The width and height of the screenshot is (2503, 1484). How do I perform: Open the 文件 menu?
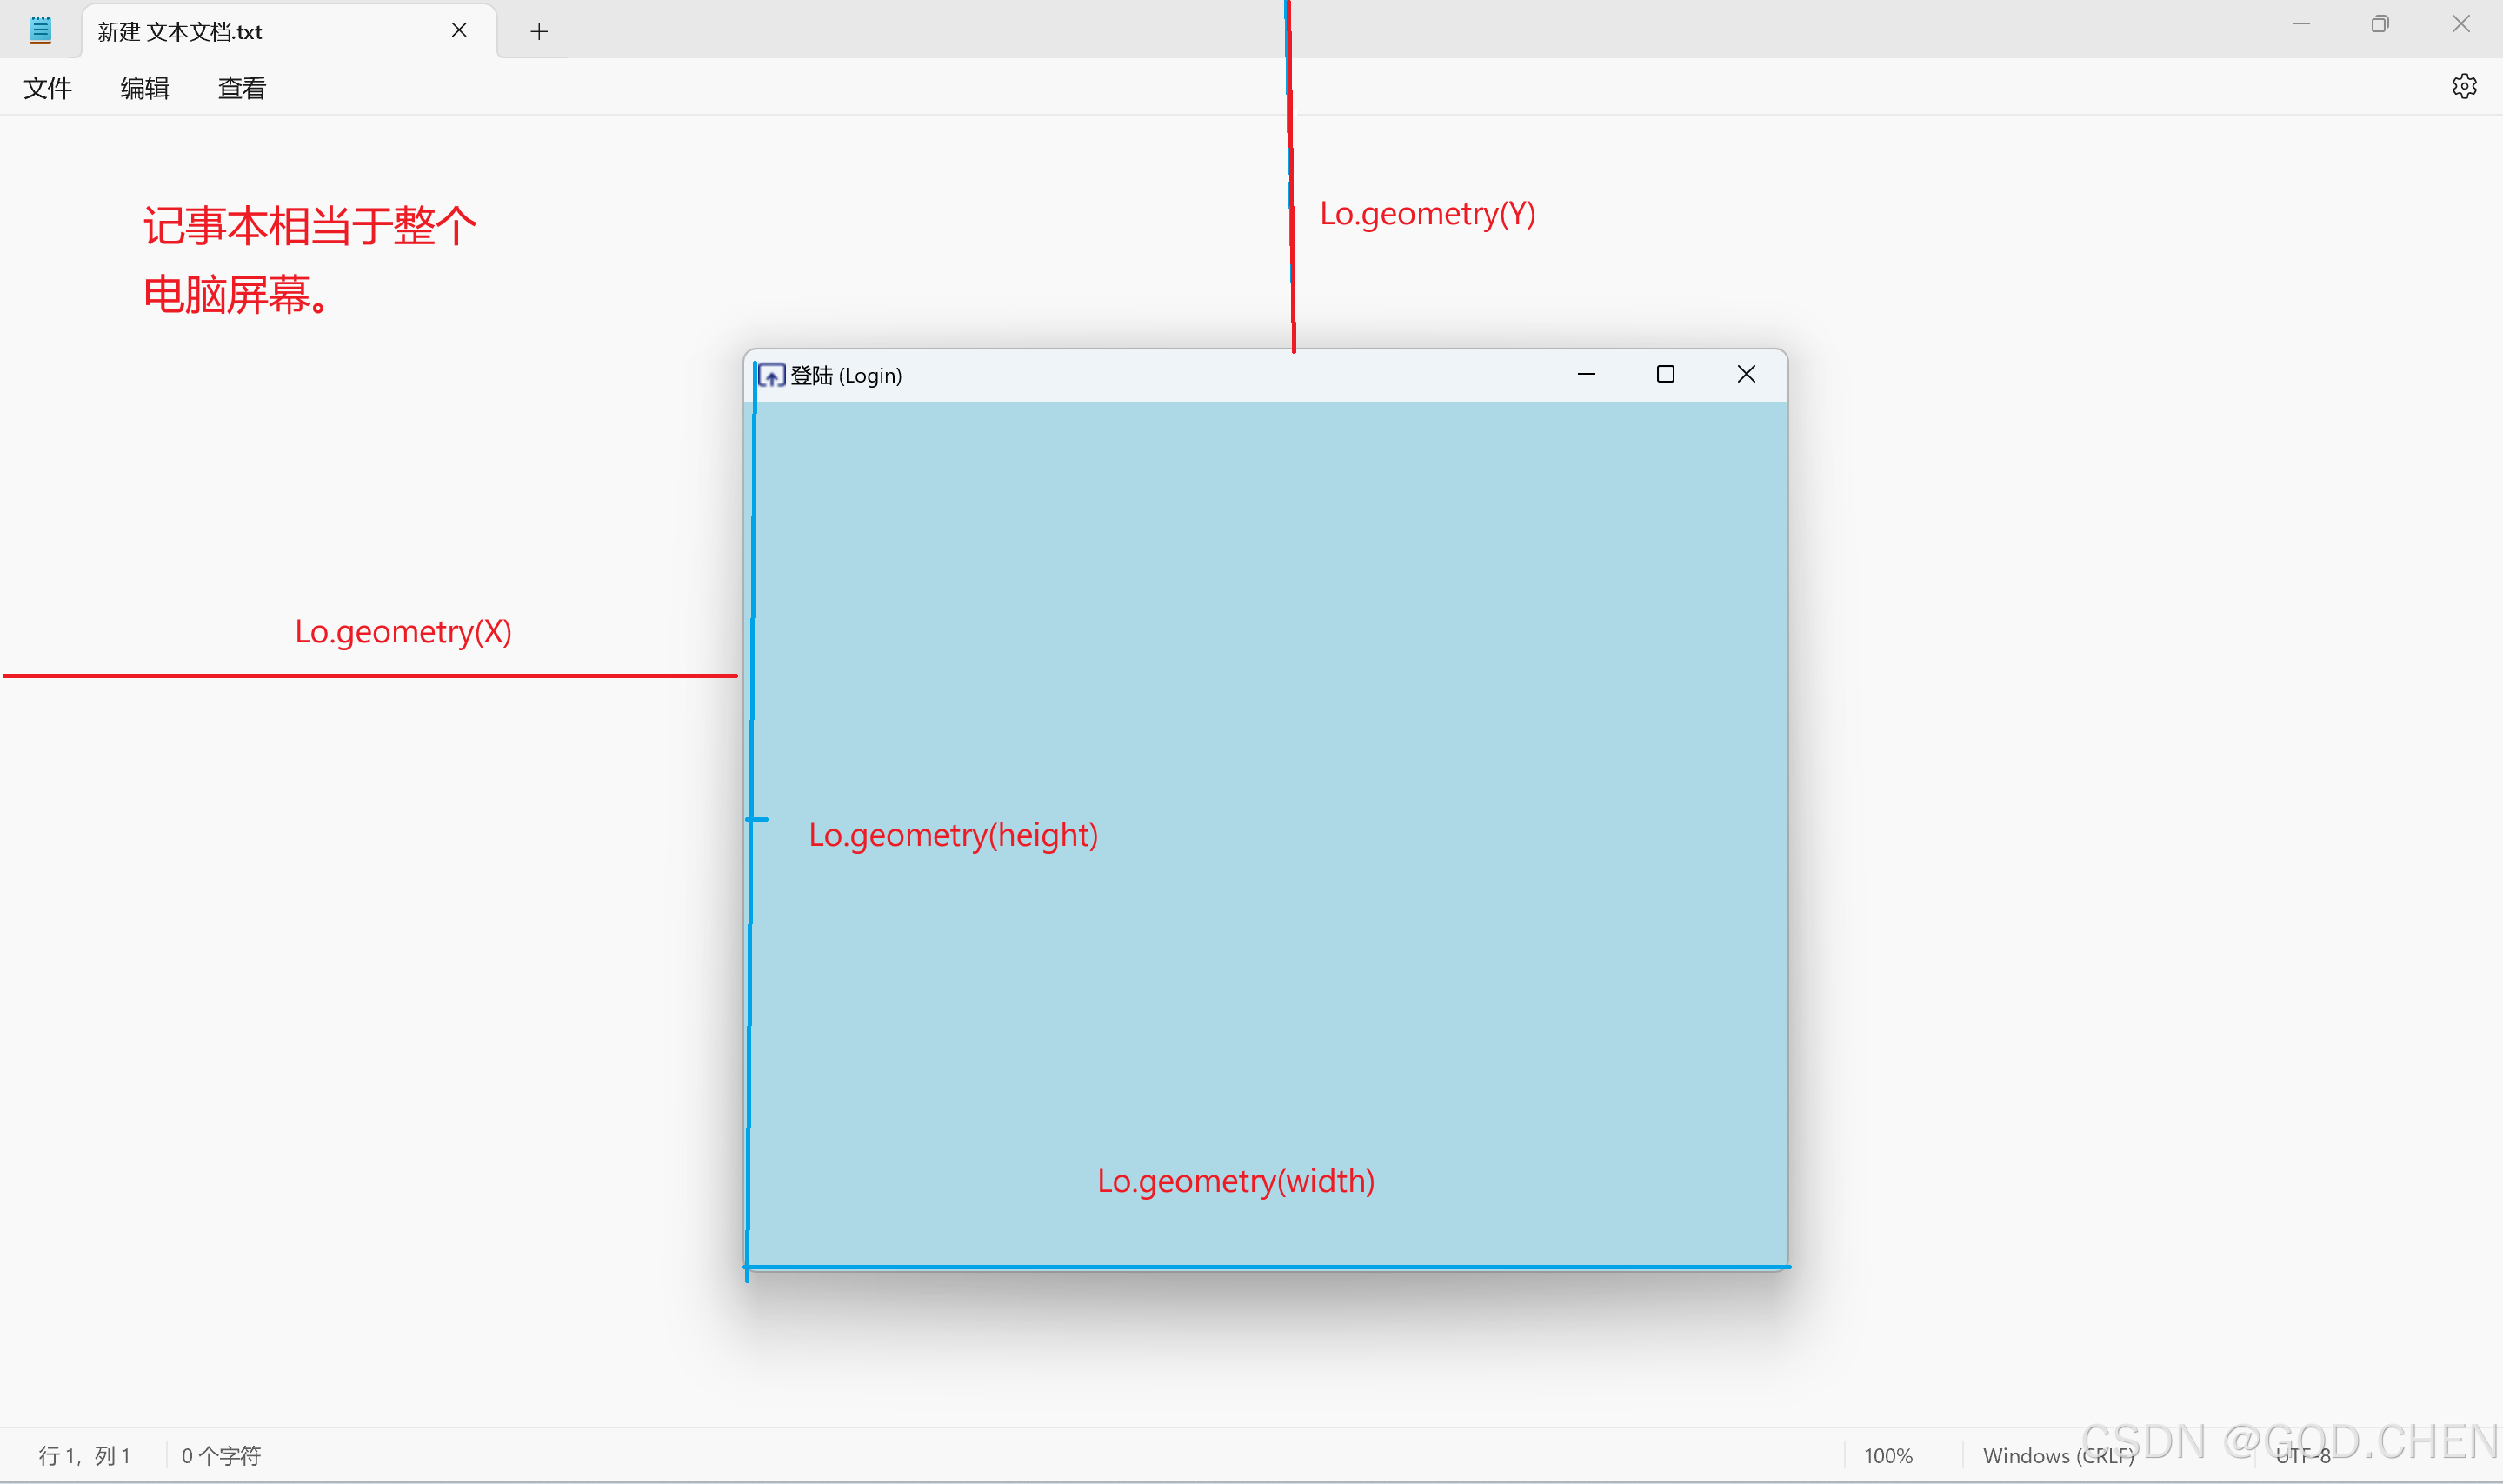point(47,88)
